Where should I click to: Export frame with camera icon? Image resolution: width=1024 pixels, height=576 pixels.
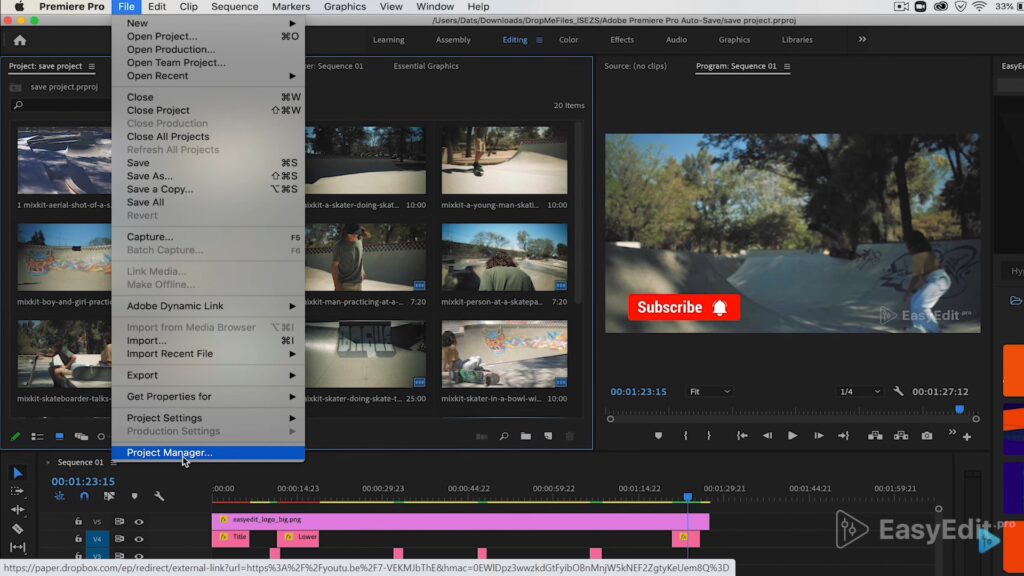927,436
